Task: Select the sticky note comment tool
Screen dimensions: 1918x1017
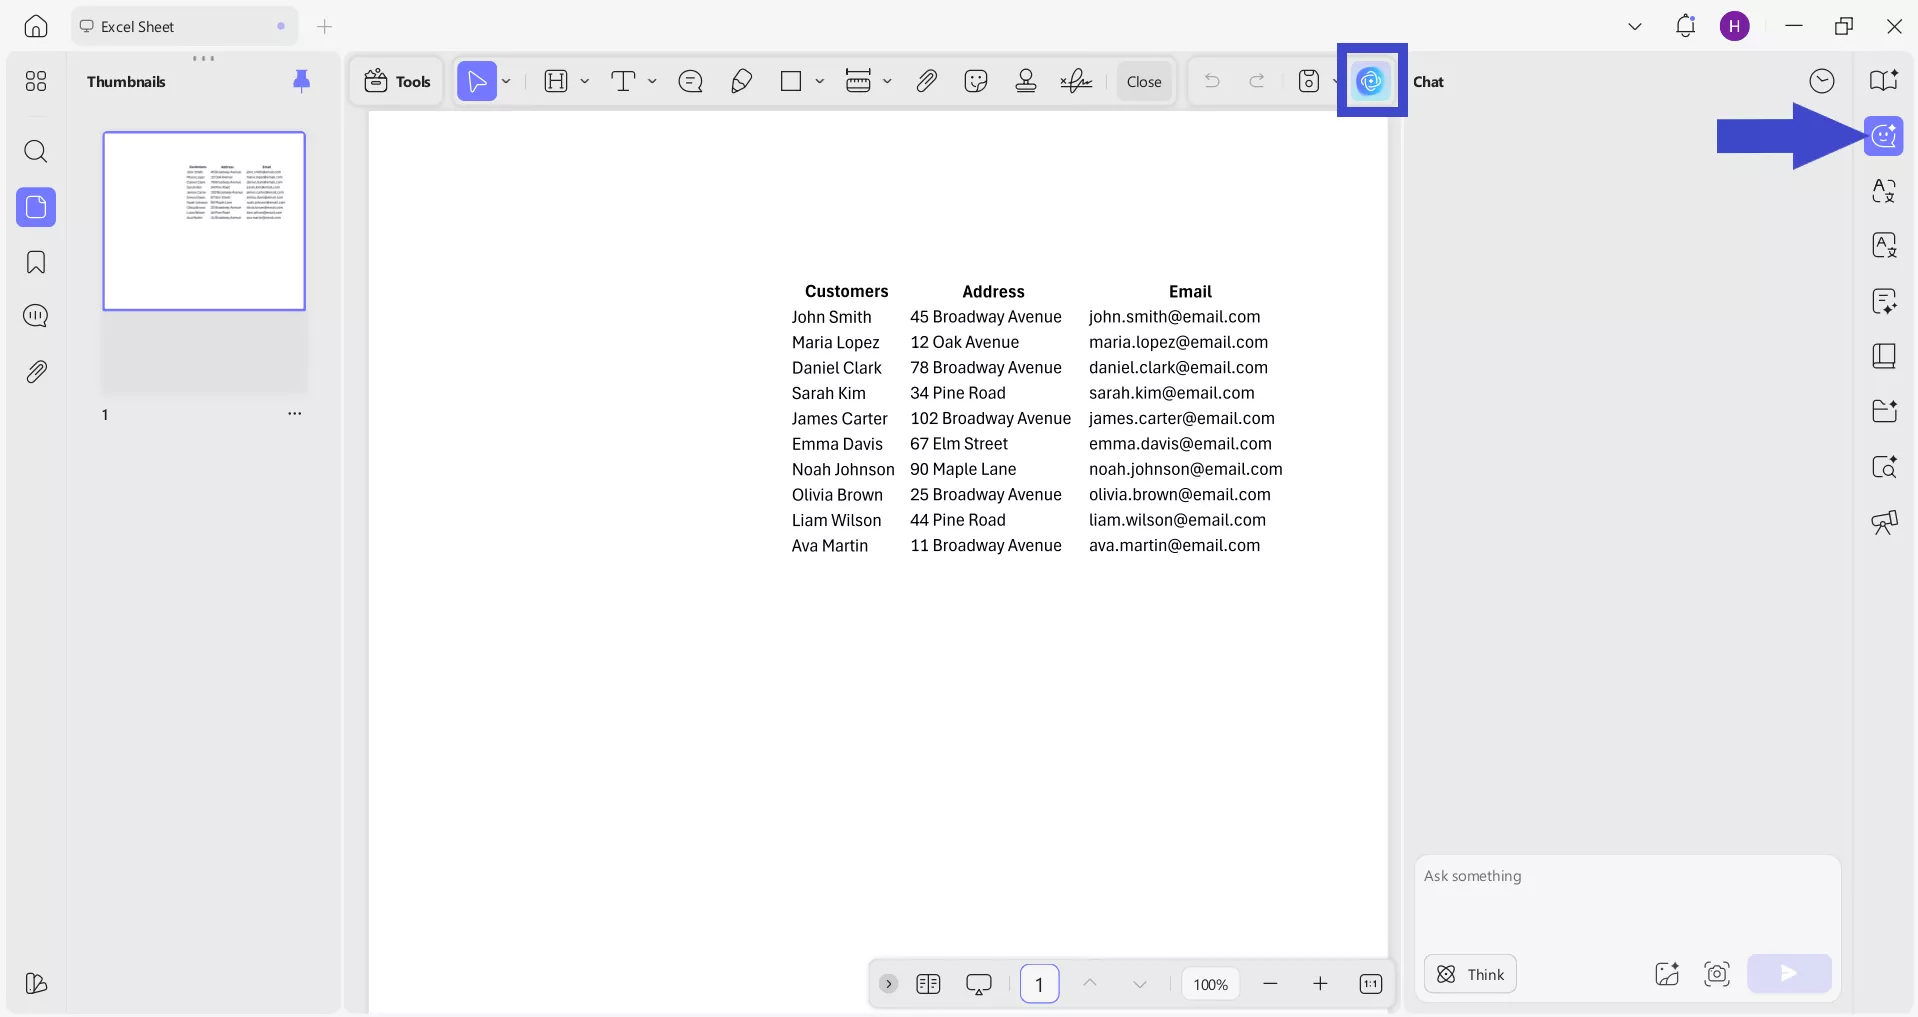Action: click(690, 81)
